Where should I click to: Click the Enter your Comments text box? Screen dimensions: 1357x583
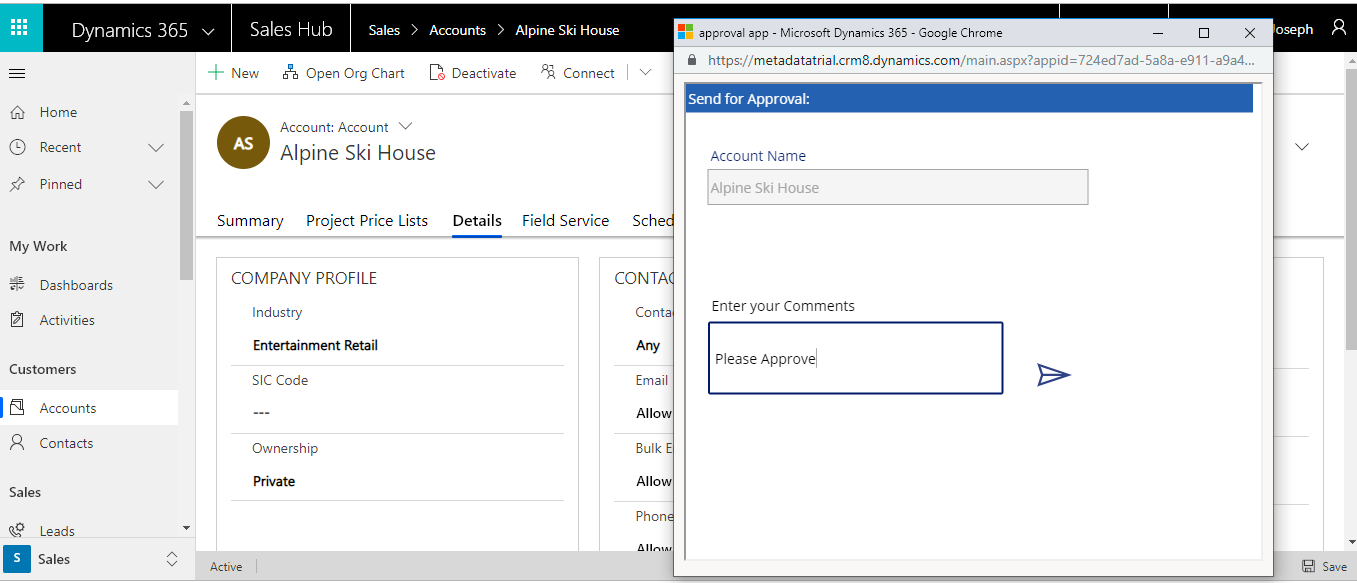point(855,358)
